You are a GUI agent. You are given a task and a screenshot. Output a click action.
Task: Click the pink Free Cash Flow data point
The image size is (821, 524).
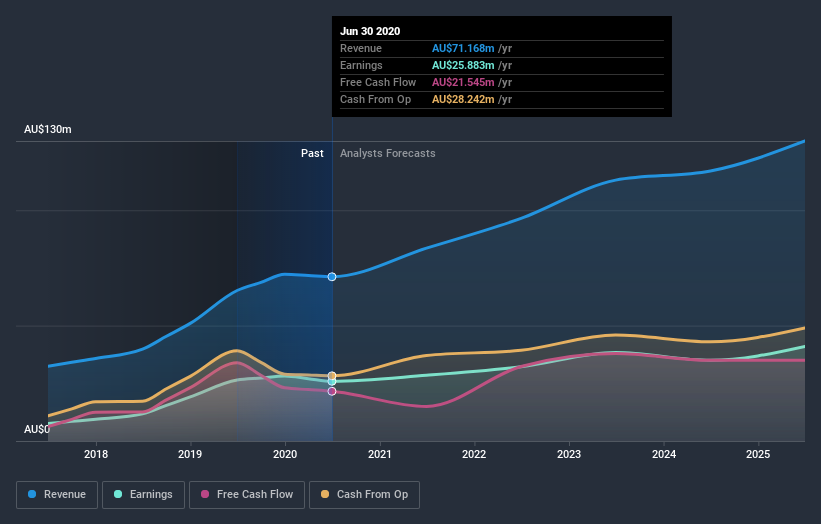point(332,392)
